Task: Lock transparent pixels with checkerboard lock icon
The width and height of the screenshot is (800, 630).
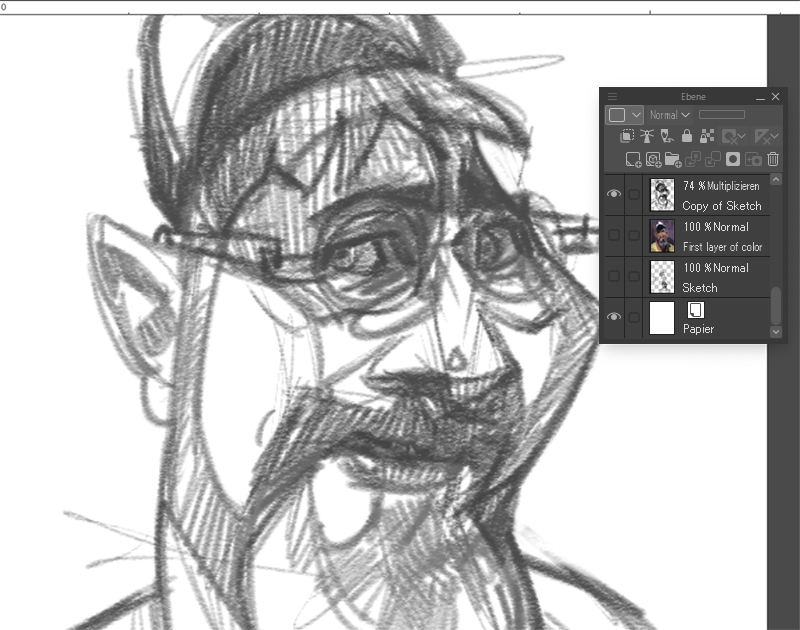Action: click(x=707, y=136)
